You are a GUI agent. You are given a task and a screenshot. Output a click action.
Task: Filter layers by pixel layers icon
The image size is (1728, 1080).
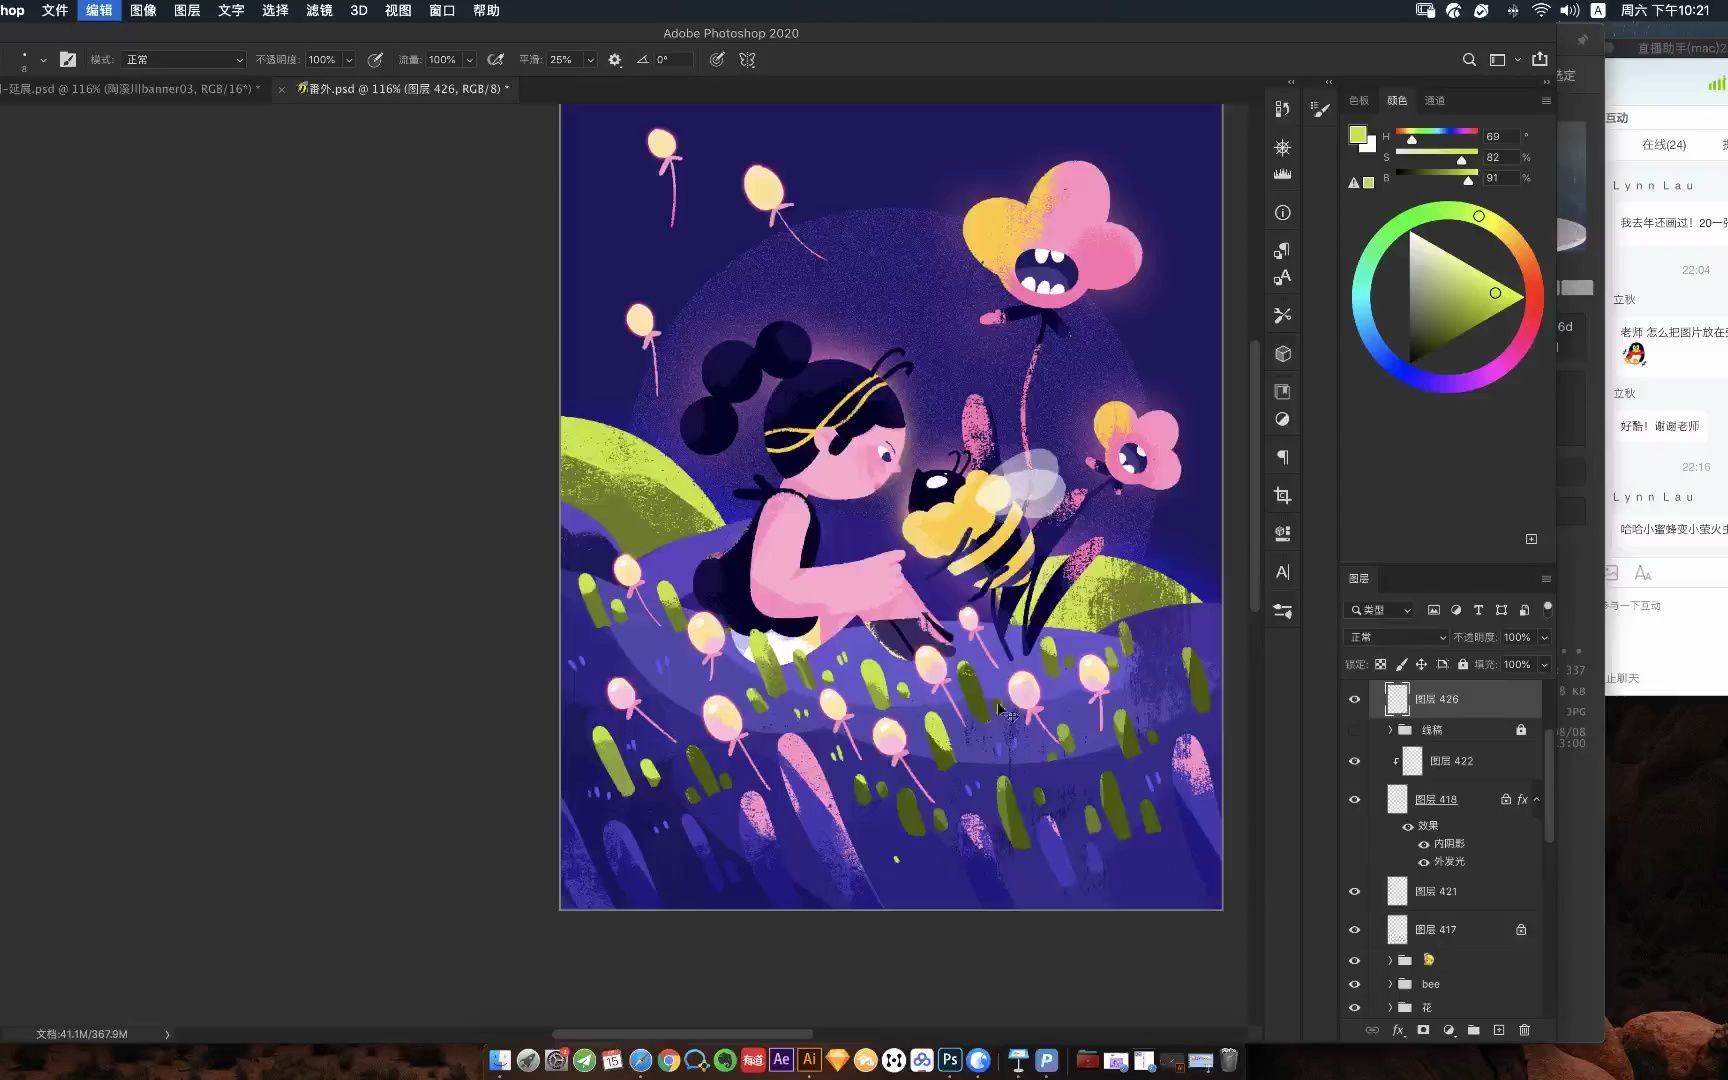pos(1433,610)
